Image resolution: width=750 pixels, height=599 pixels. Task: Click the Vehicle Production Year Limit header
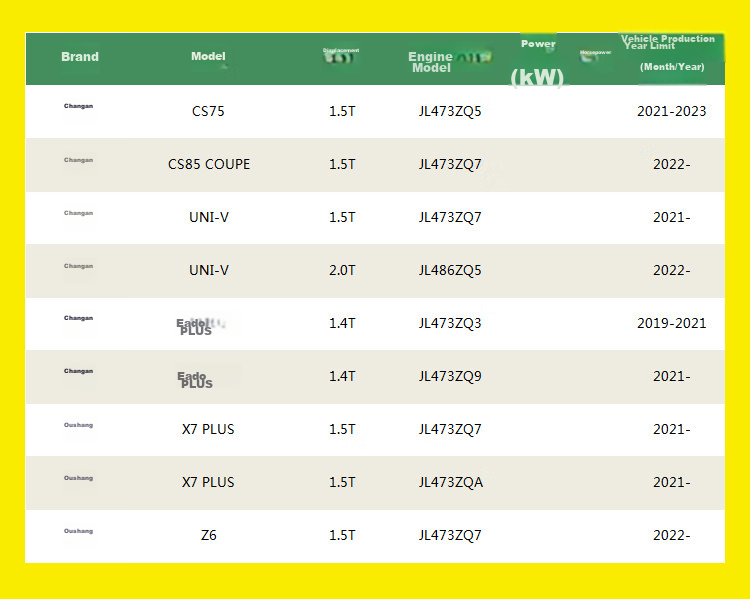(668, 53)
